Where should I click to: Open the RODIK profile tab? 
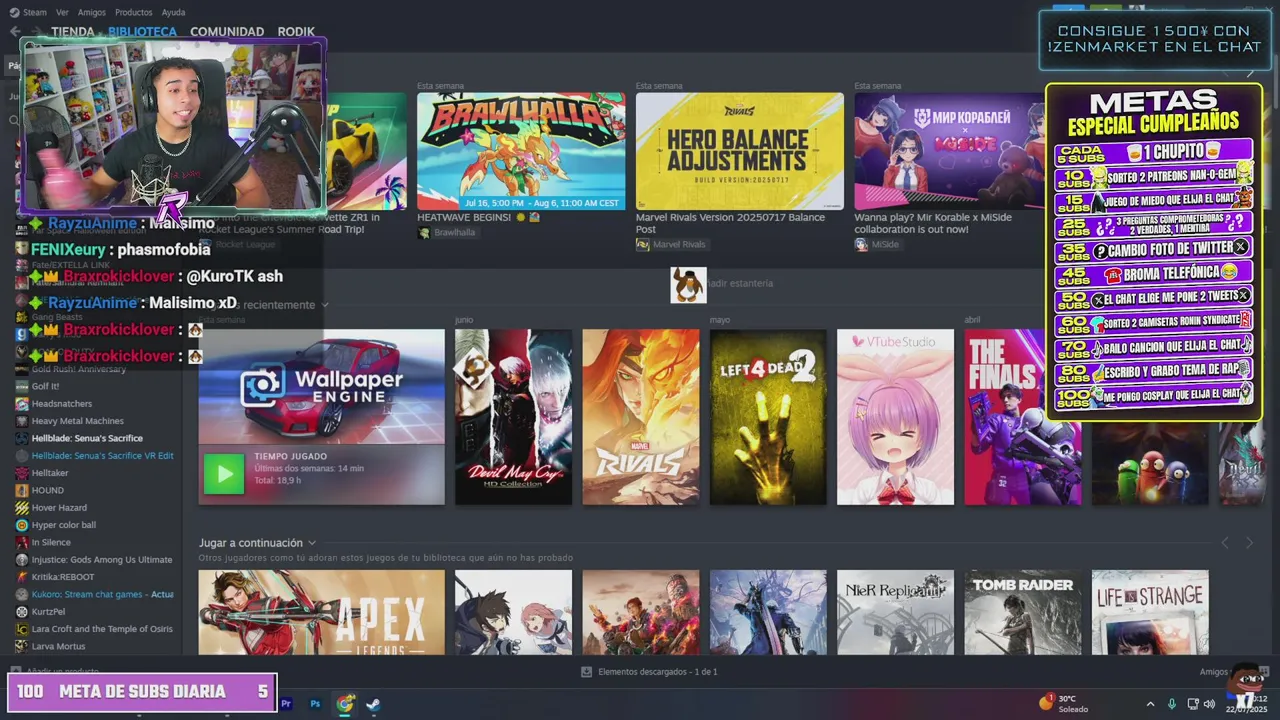coord(296,32)
